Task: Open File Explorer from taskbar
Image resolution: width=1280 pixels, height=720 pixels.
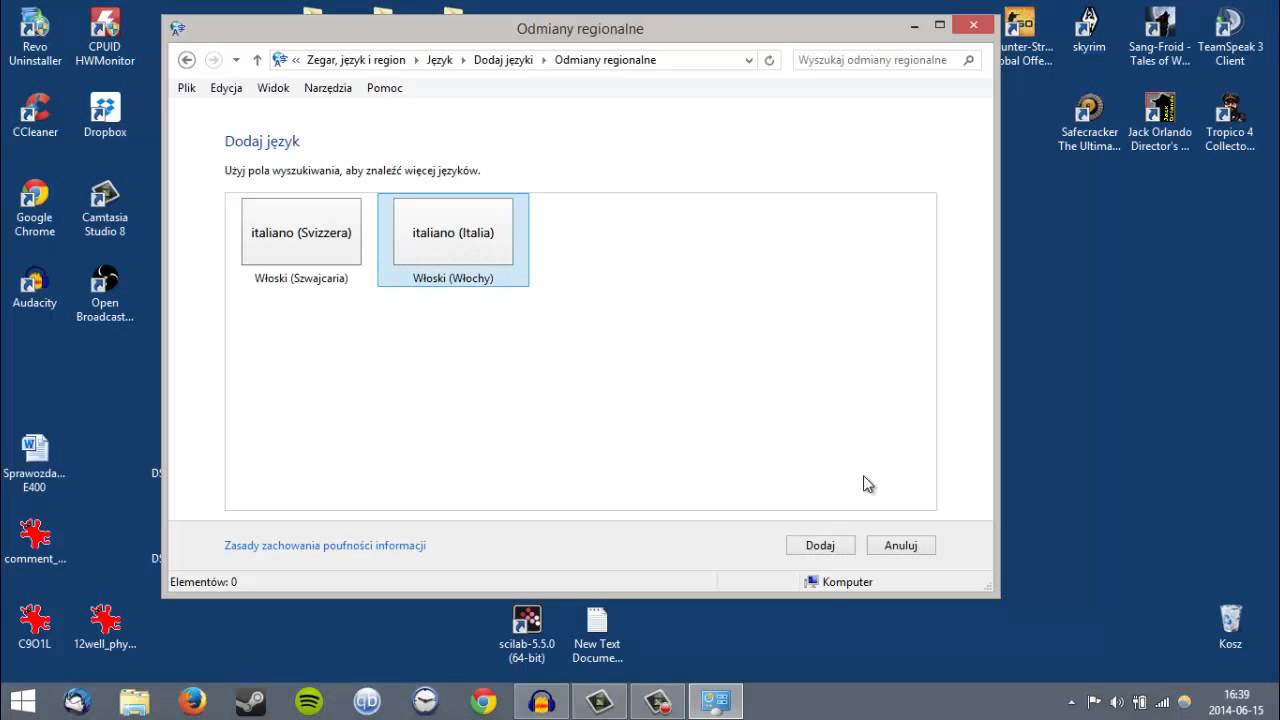Action: (134, 701)
